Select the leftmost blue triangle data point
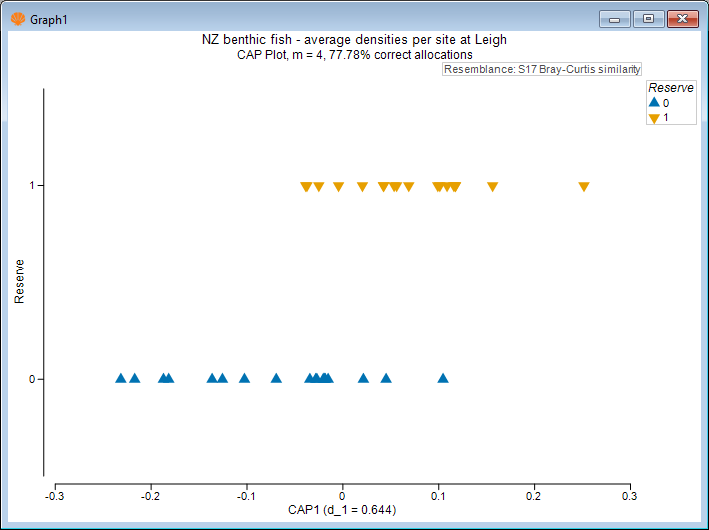The height and width of the screenshot is (530, 709). 121,378
